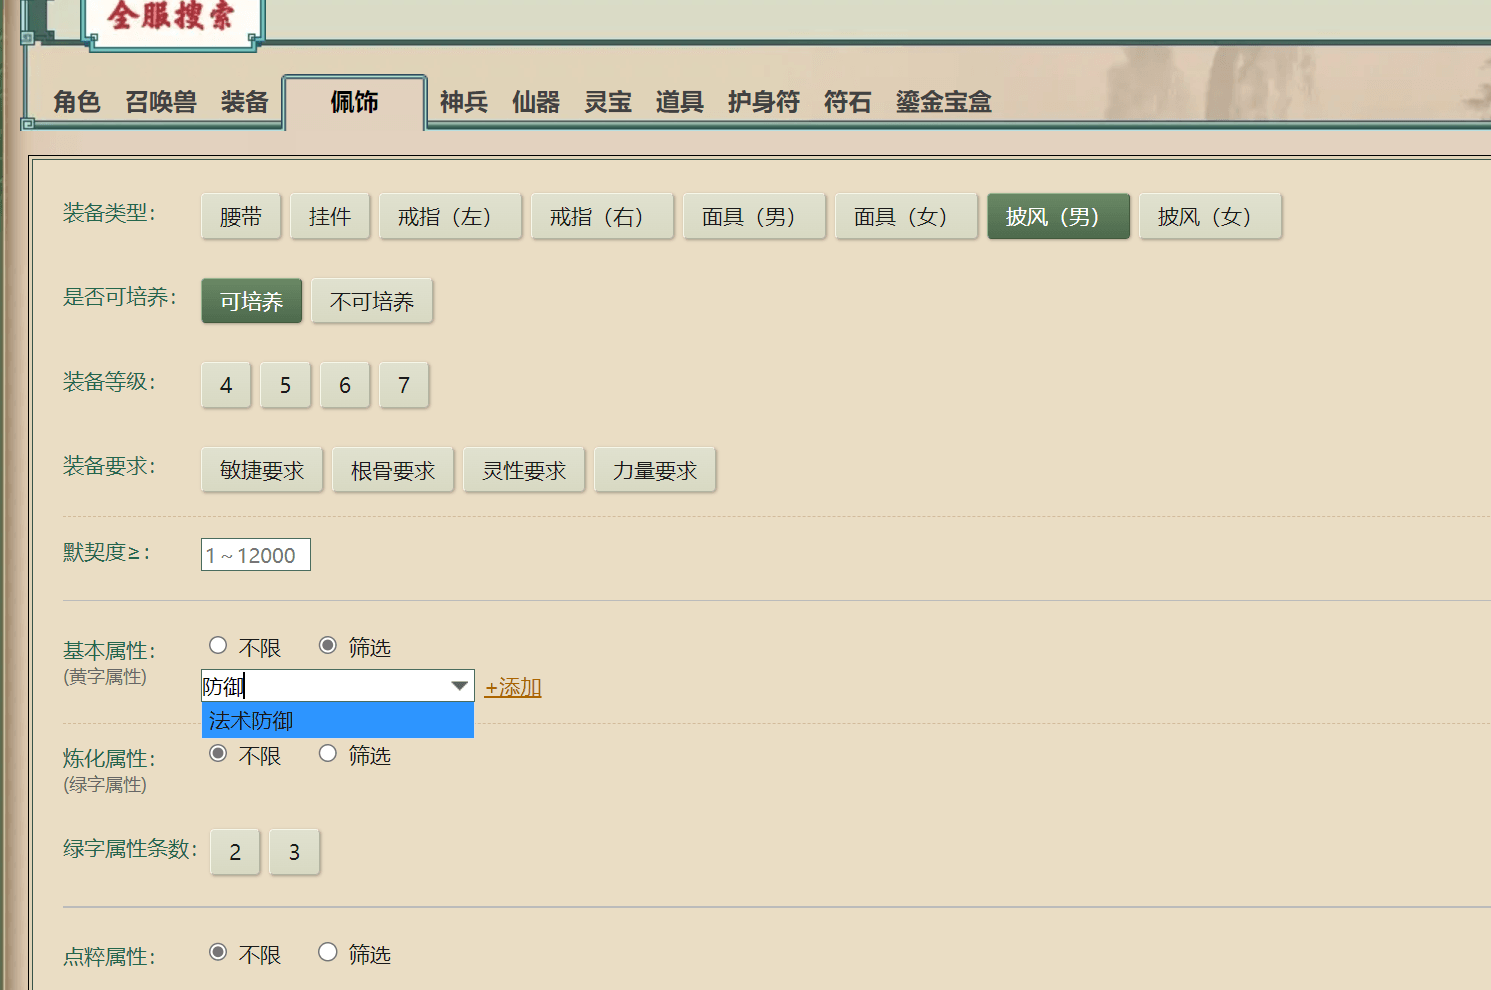Select 筛选 radio for 炼化属性

click(328, 754)
